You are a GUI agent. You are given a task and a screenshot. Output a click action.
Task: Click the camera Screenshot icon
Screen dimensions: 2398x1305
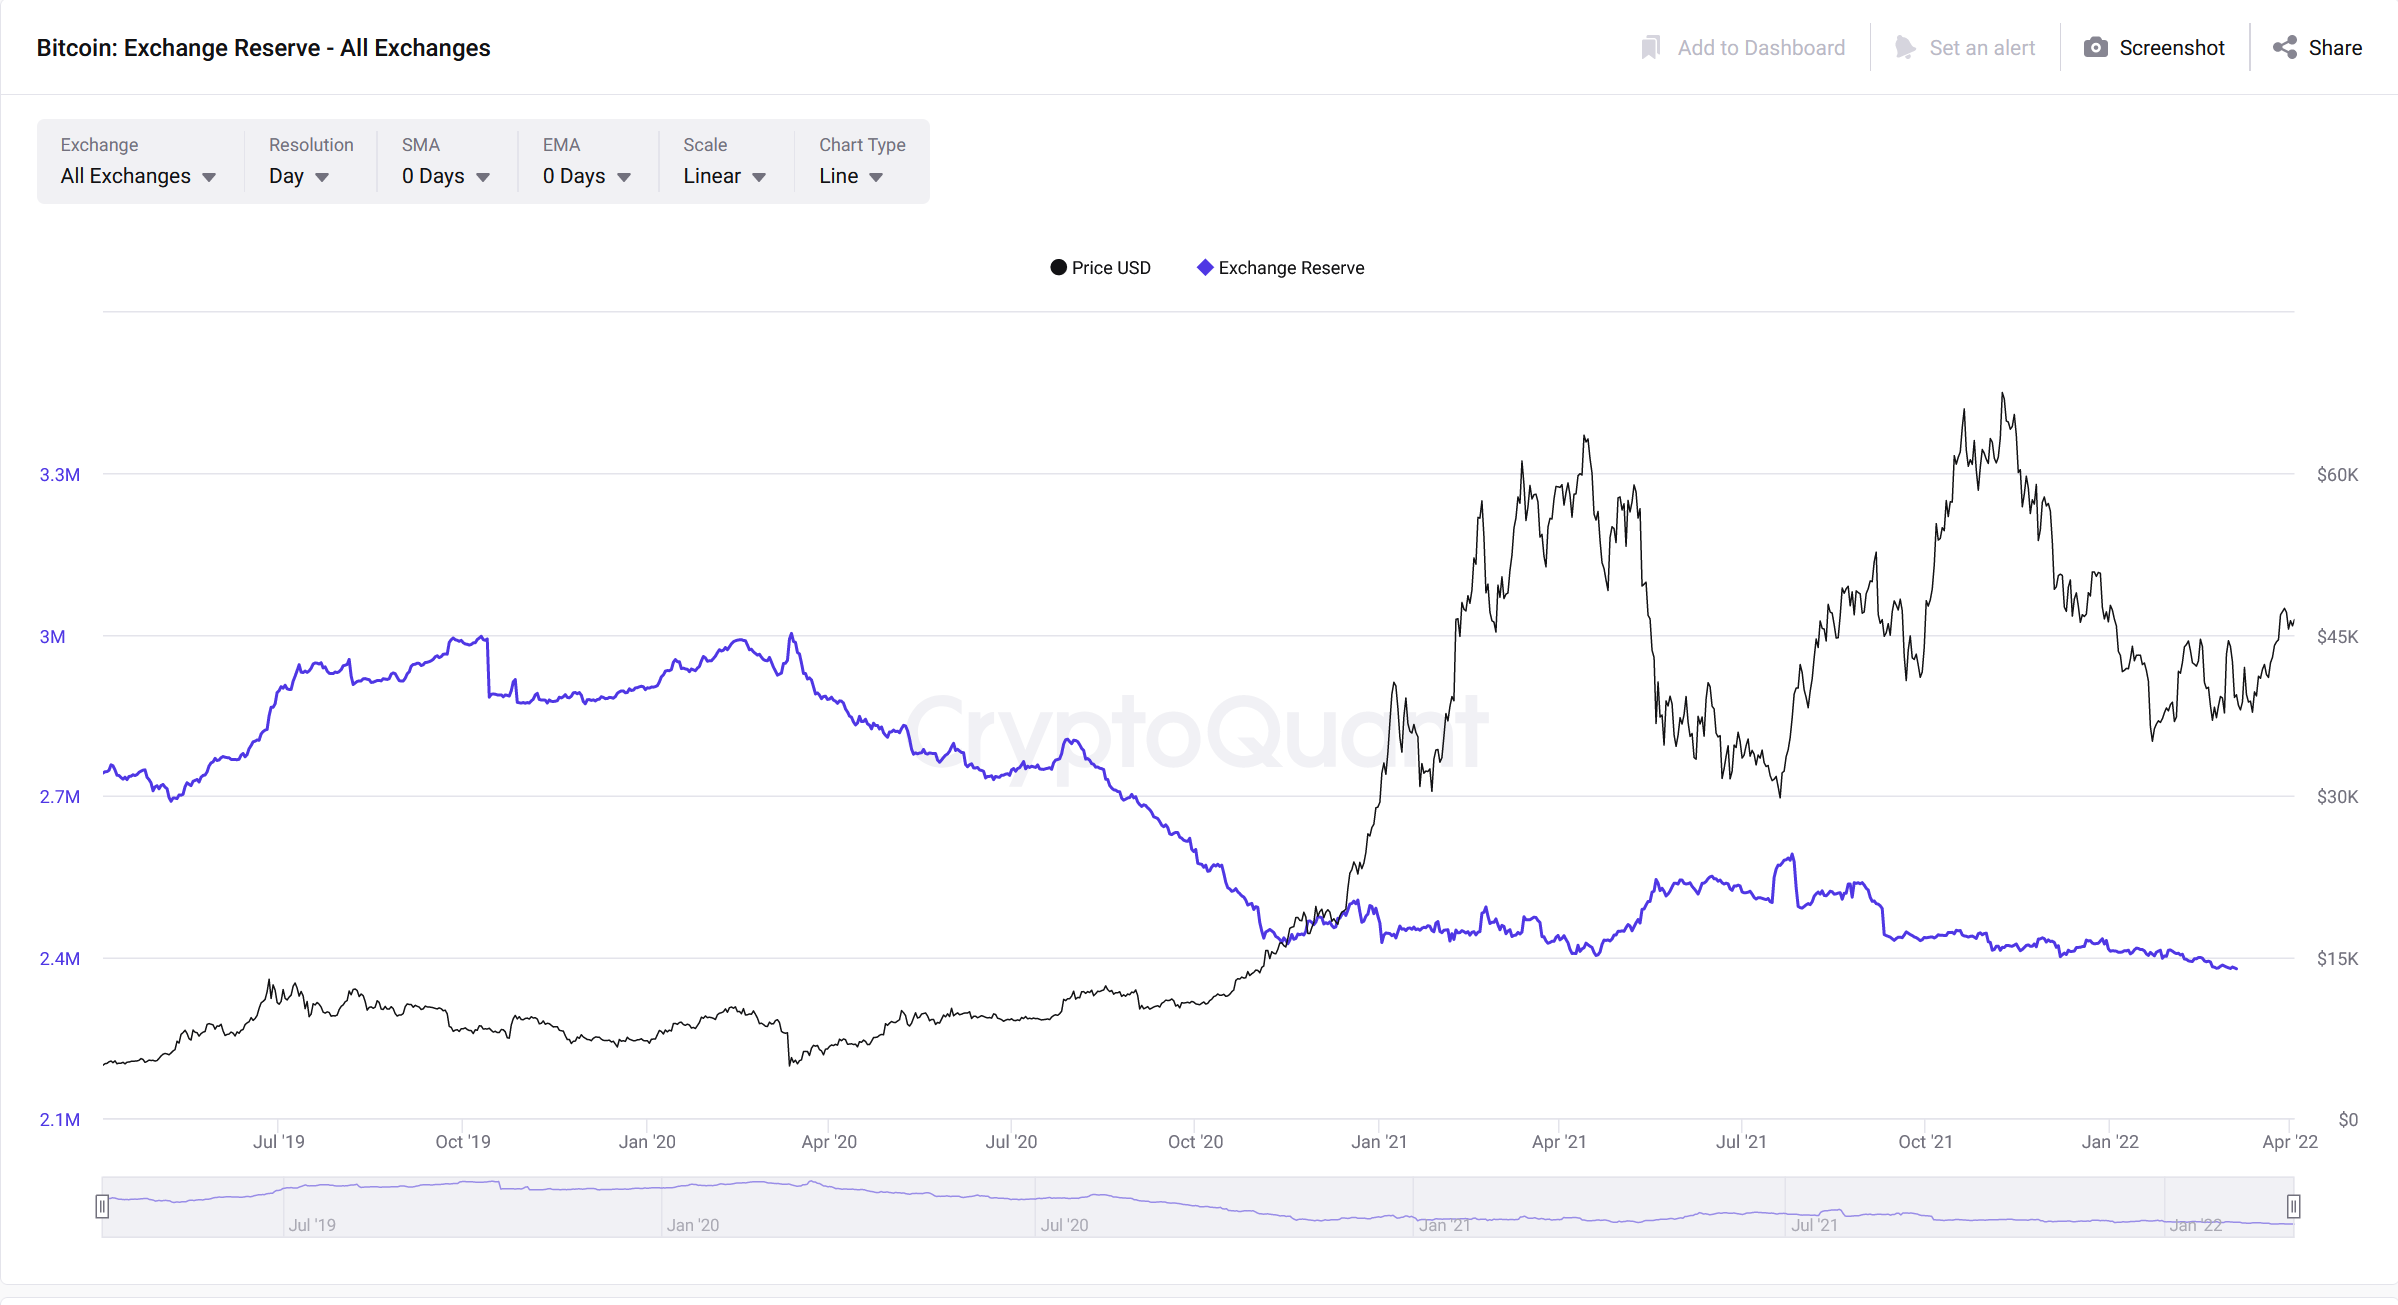coord(2095,48)
